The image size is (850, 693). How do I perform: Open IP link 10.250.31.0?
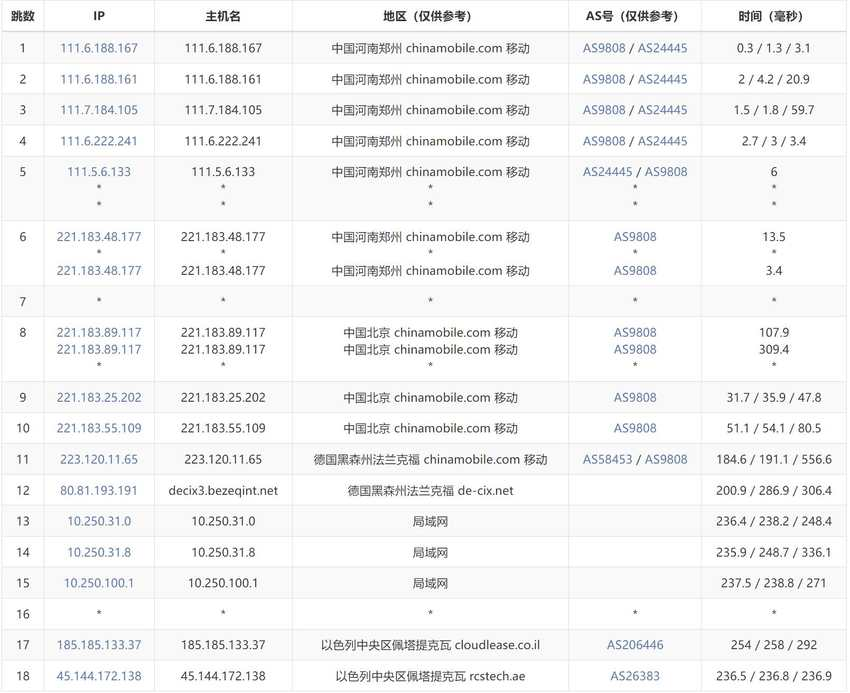tap(99, 522)
